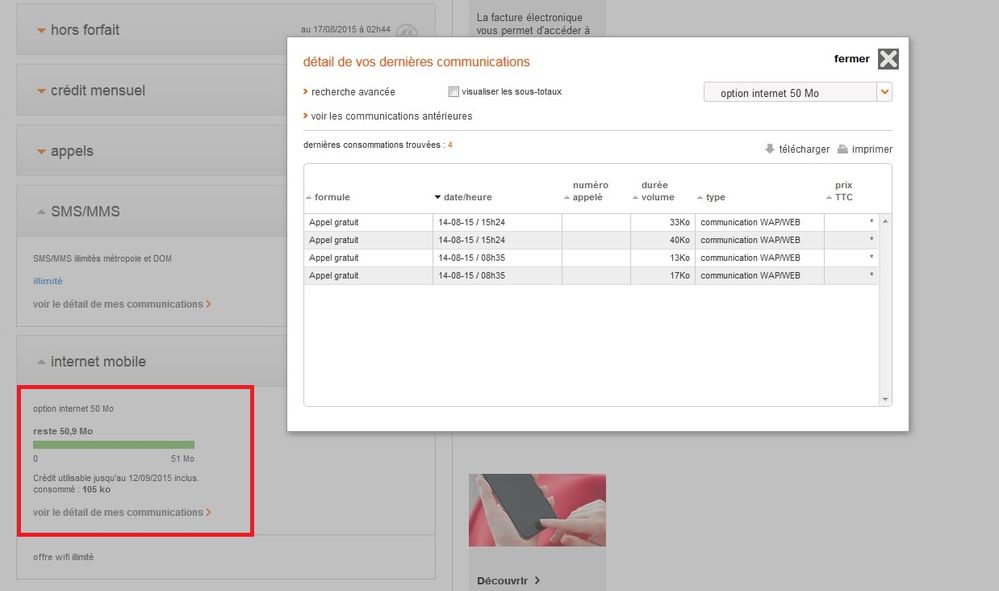Click the imprimer printer icon
Screen dimensions: 999x591
pos(842,149)
